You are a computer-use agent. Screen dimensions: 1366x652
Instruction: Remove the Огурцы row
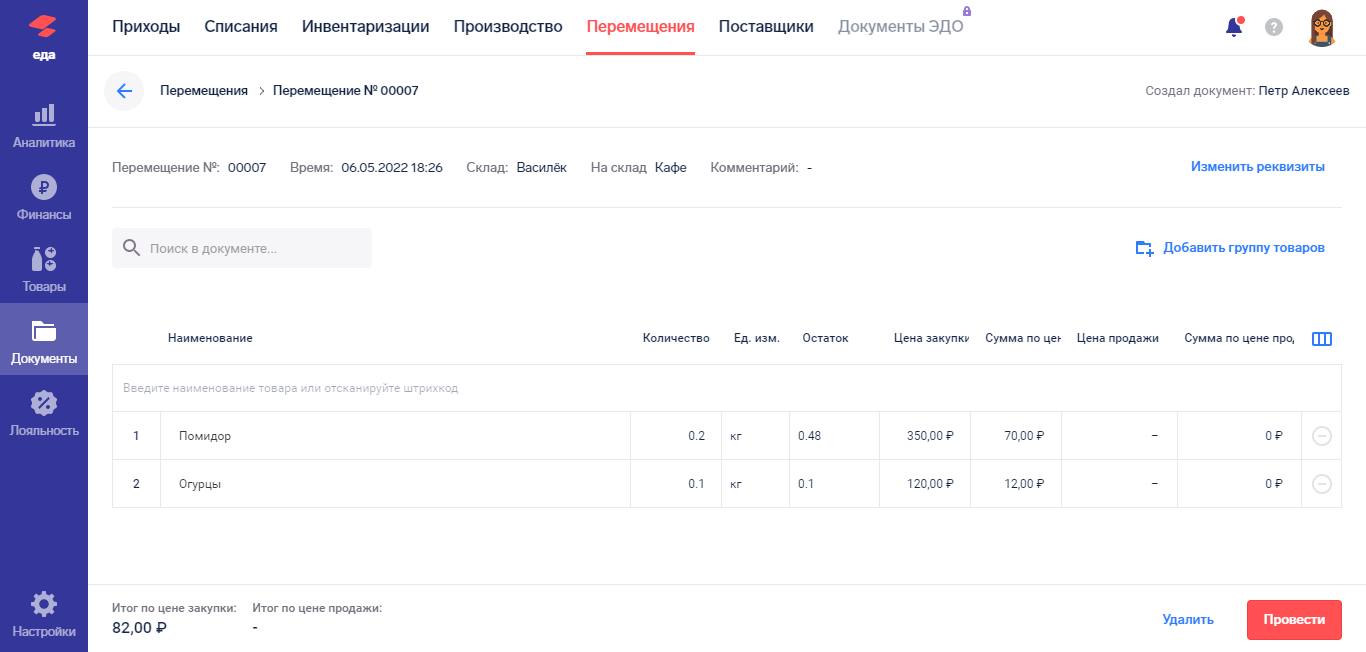click(x=1321, y=484)
